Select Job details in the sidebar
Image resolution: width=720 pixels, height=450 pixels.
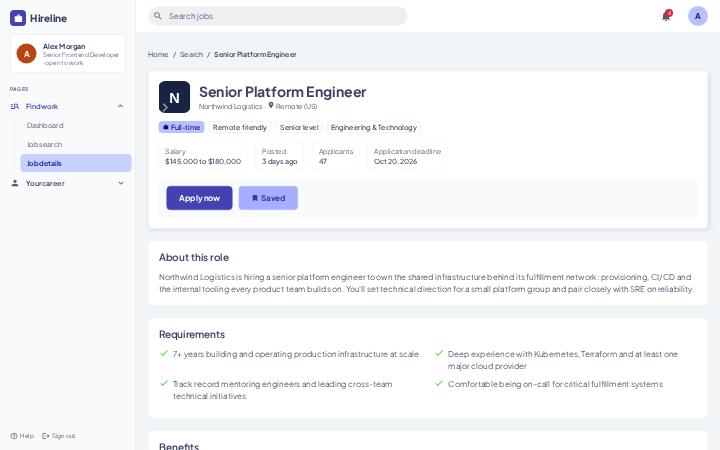(76, 163)
